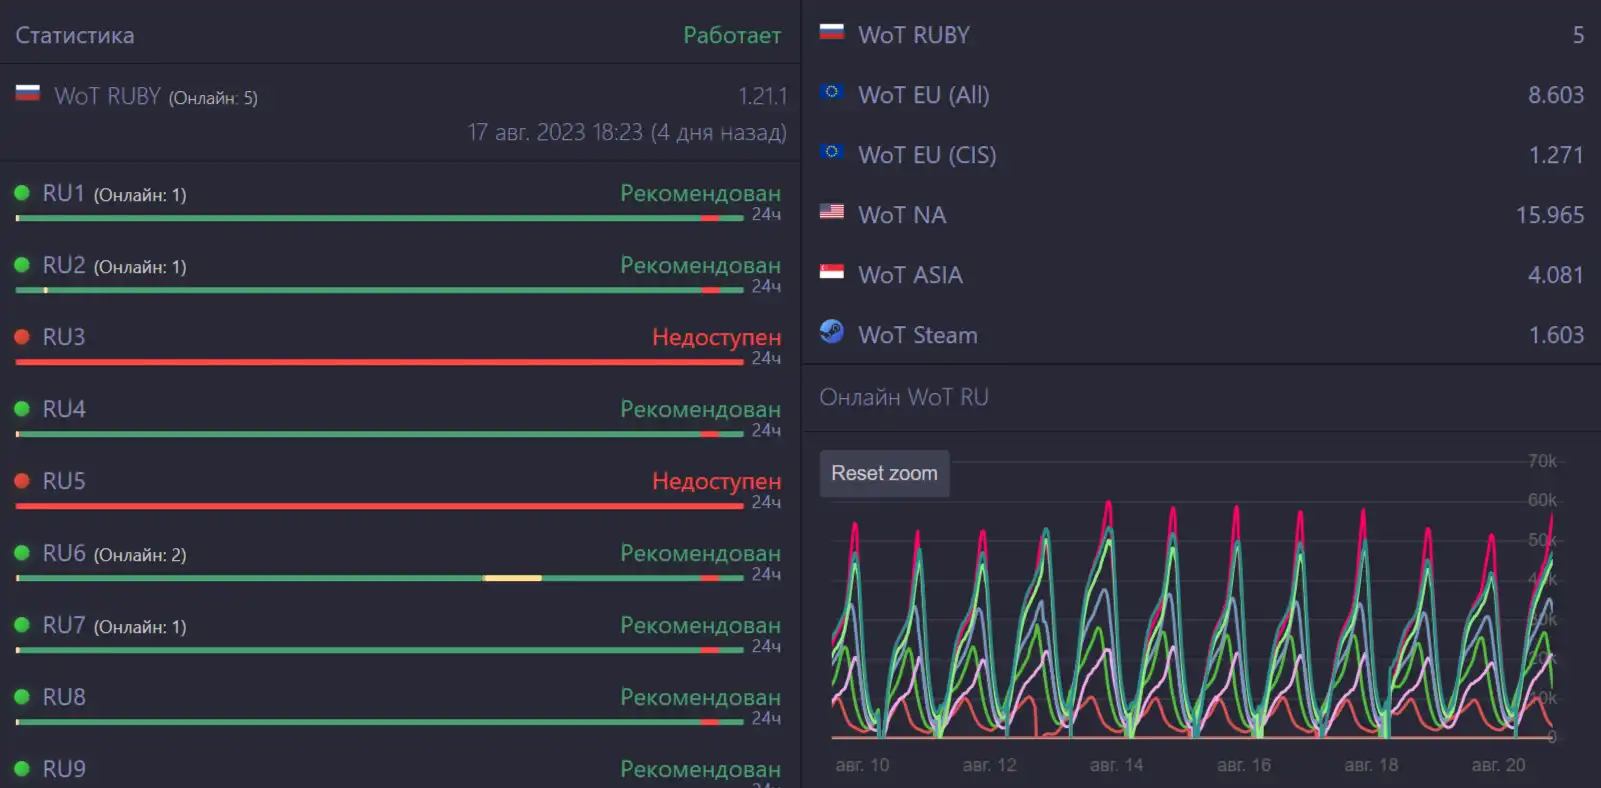Click the 'Работает' status in header
This screenshot has height=788, width=1601.
(732, 35)
